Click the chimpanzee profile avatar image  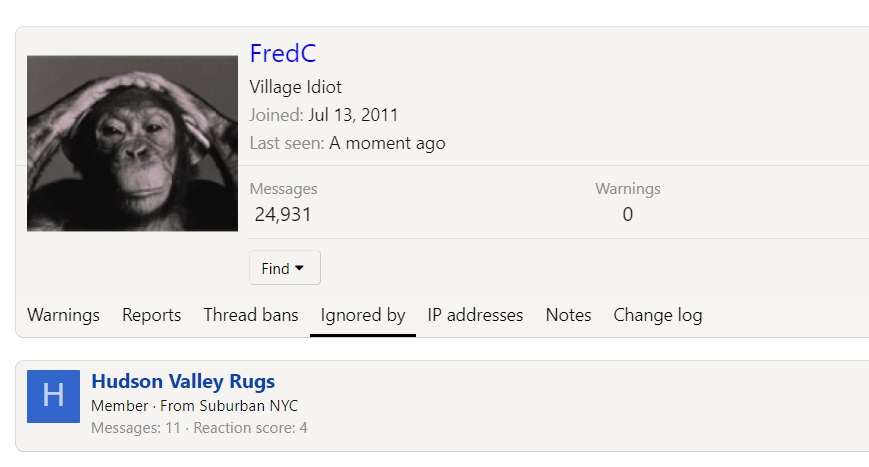pos(132,143)
